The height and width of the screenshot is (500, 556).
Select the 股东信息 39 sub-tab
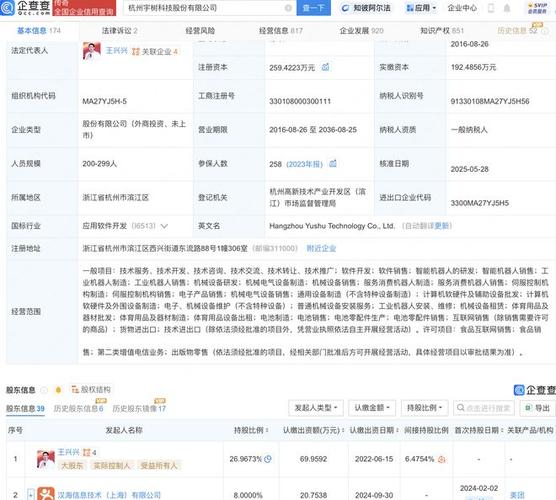tap(25, 409)
